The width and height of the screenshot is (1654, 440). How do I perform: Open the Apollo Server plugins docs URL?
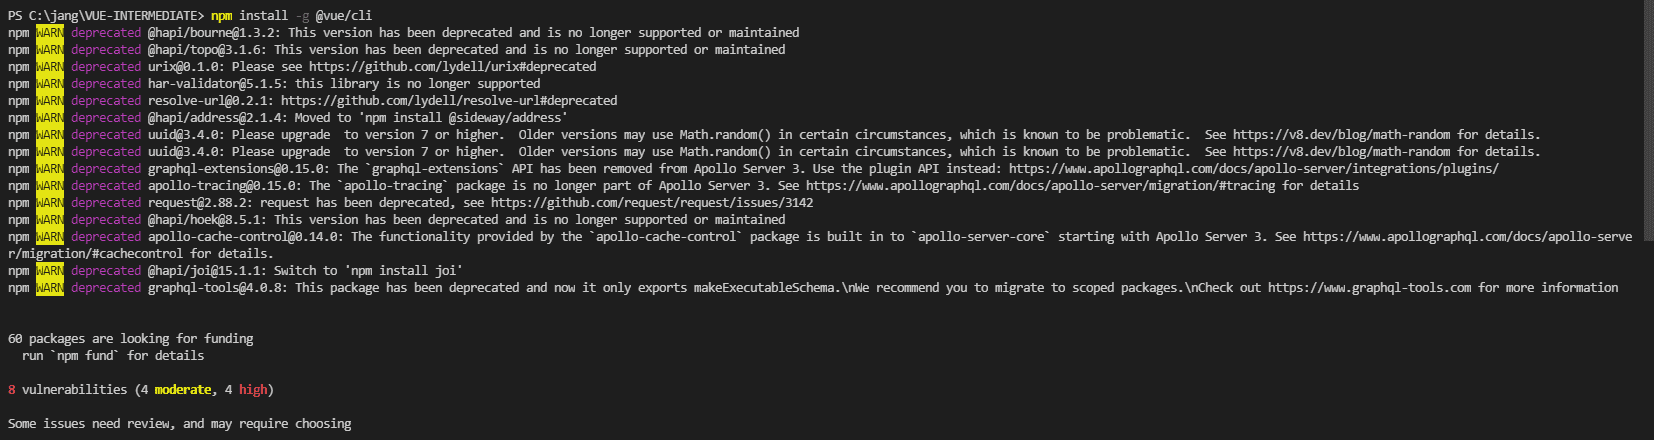click(x=1253, y=169)
